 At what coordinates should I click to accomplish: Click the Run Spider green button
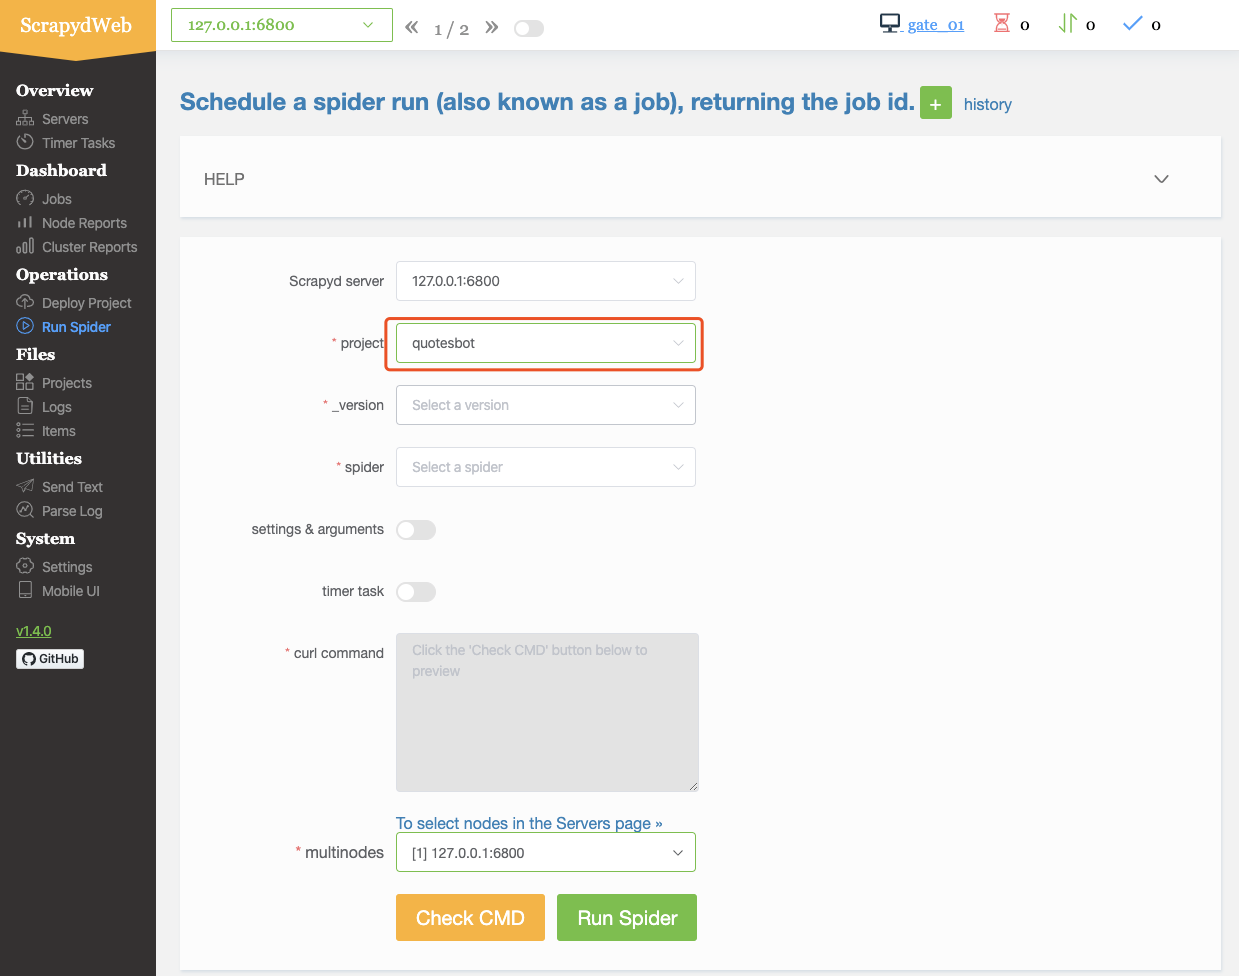pos(627,918)
